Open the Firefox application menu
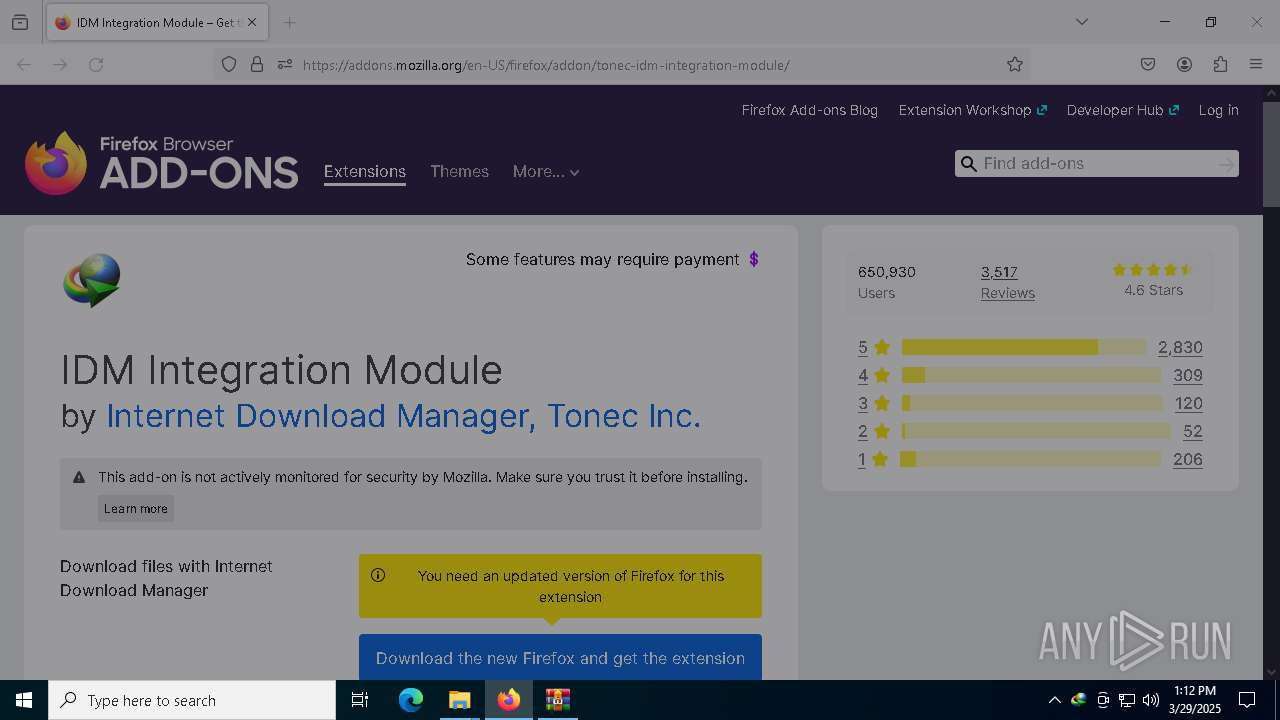Viewport: 1280px width, 720px height. [x=1256, y=64]
